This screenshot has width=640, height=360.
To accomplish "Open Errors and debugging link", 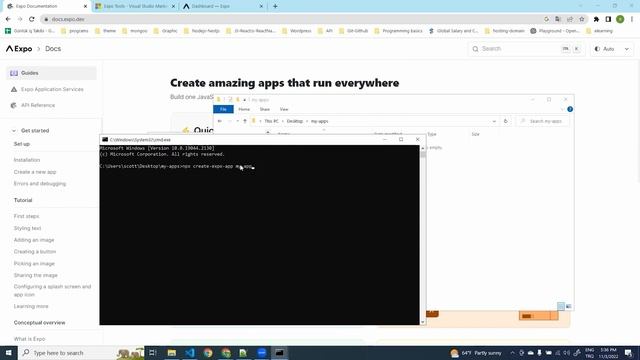I will (40, 184).
